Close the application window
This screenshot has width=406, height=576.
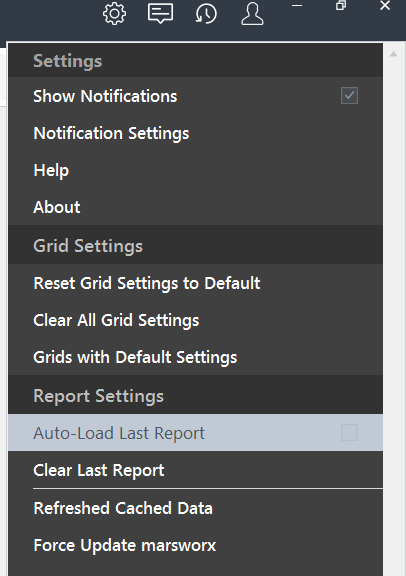point(385,6)
